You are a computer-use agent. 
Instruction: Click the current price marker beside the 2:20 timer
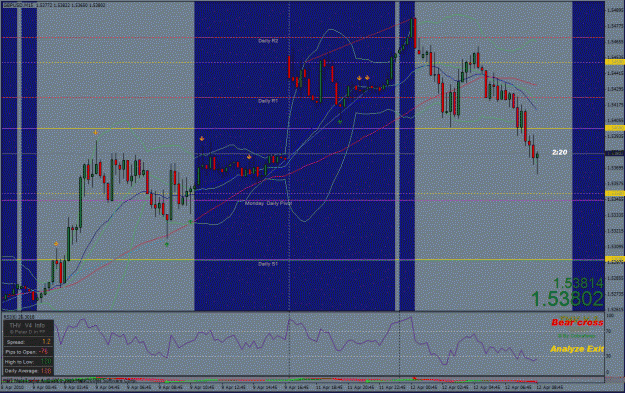[615, 153]
